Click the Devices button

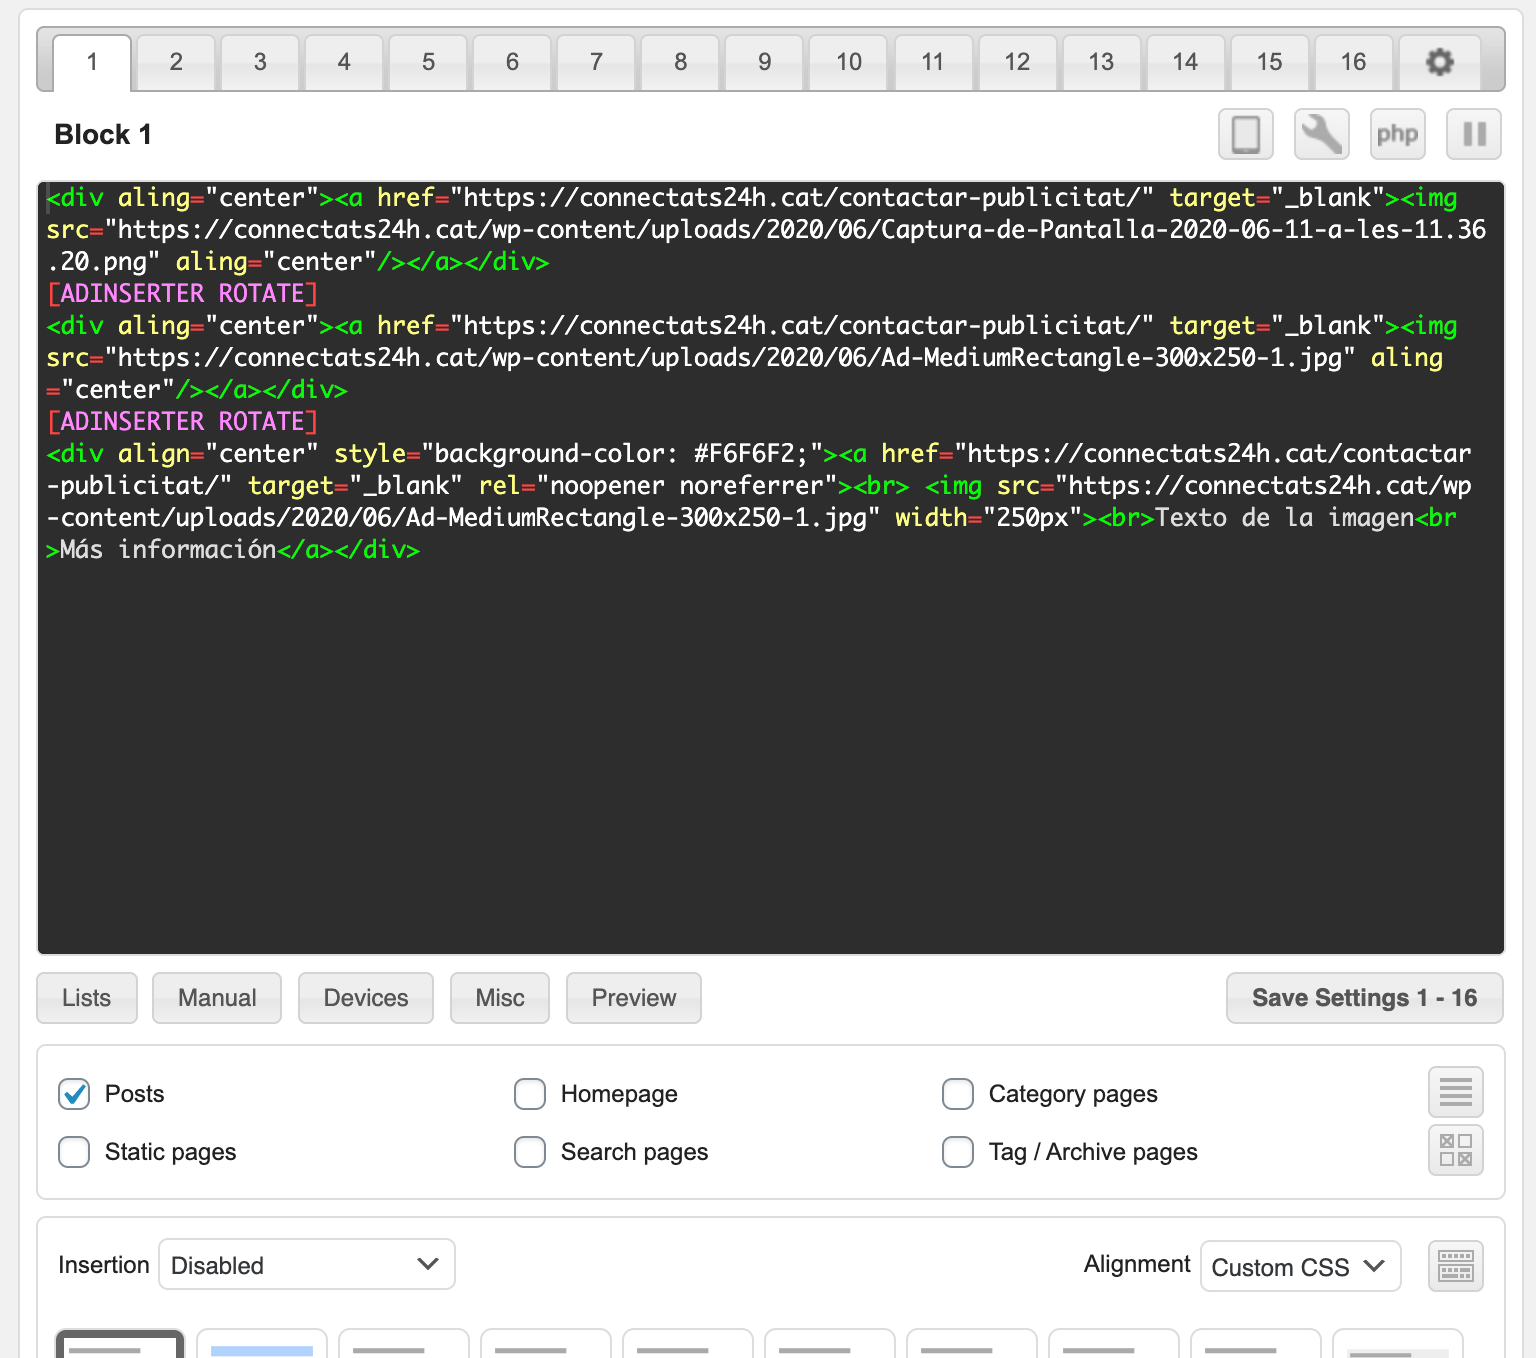tap(366, 998)
